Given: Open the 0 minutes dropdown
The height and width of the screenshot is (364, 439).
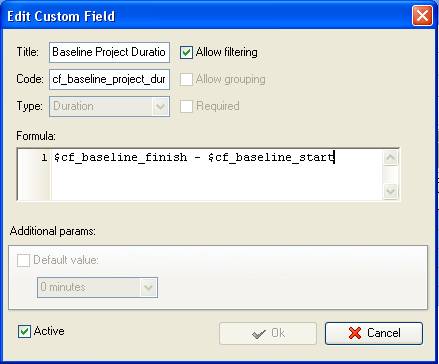Looking at the screenshot, I should (x=97, y=287).
